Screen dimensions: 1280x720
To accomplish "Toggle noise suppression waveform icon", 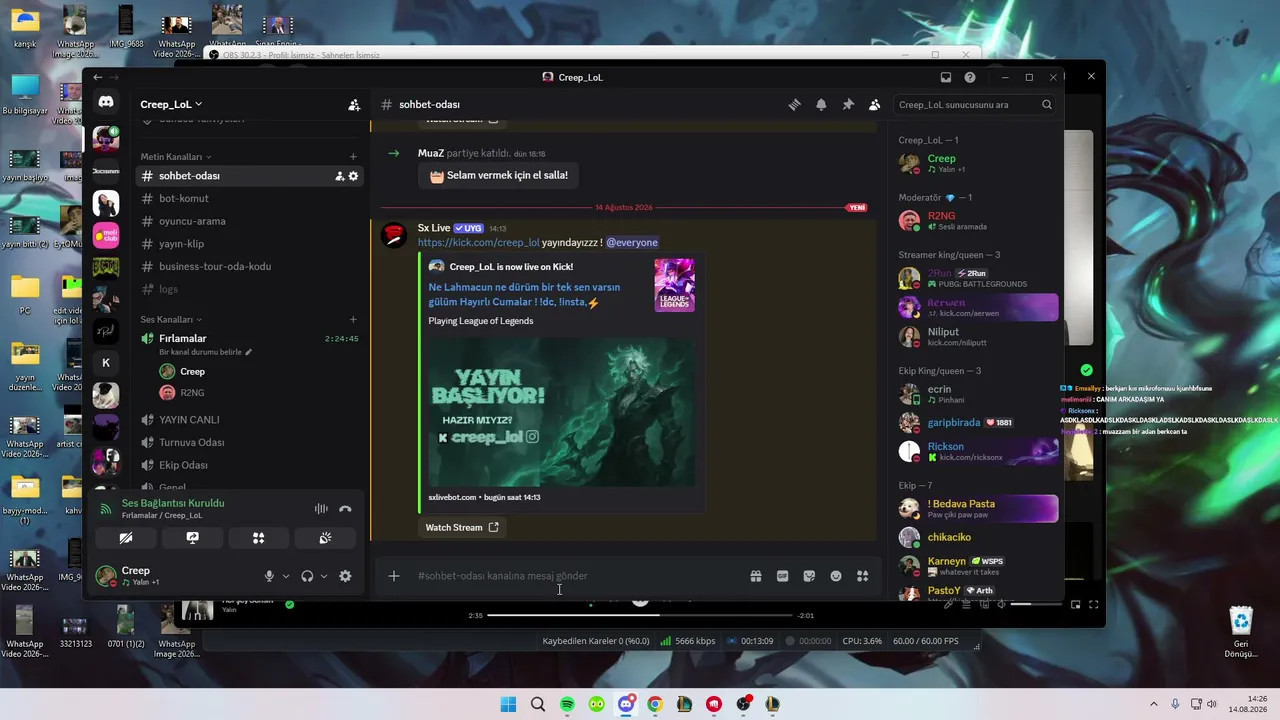I will (x=321, y=509).
